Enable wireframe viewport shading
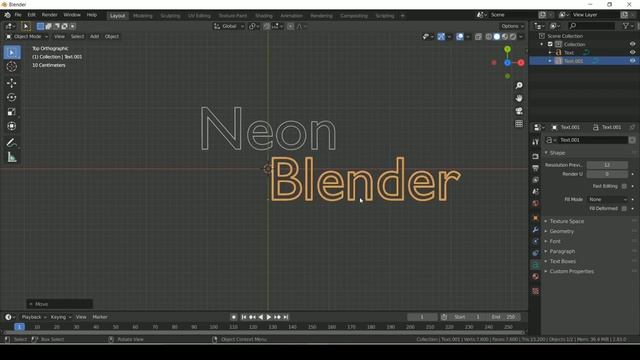The image size is (640, 360). pyautogui.click(x=489, y=37)
